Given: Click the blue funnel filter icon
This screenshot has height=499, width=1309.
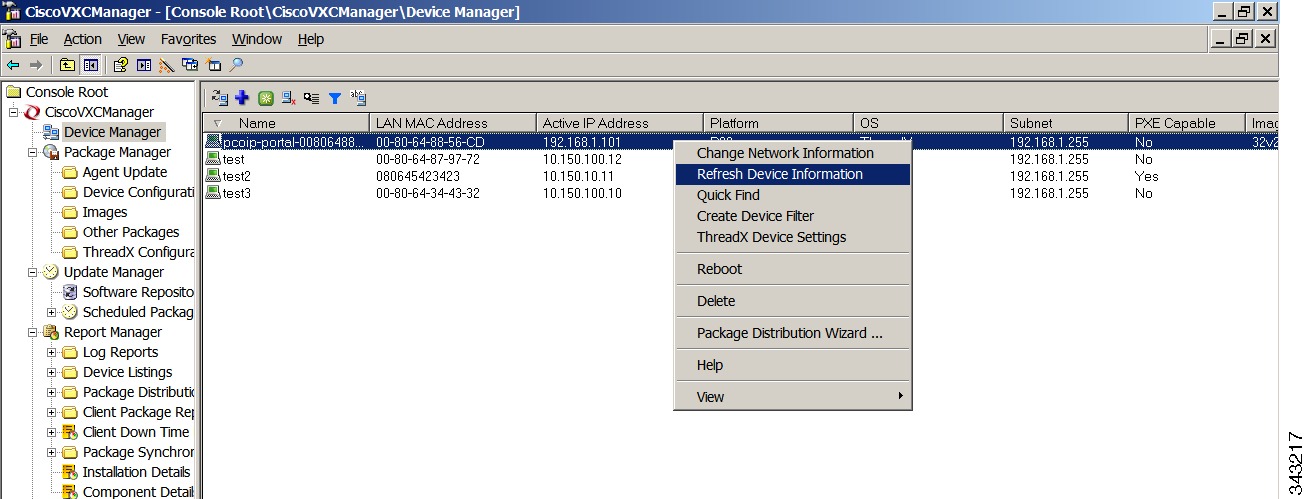Looking at the screenshot, I should pos(335,98).
